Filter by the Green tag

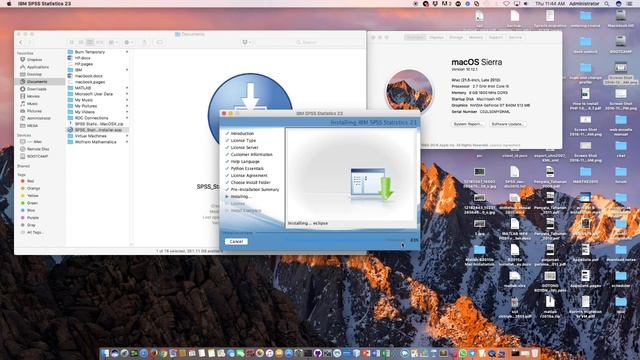(x=32, y=203)
